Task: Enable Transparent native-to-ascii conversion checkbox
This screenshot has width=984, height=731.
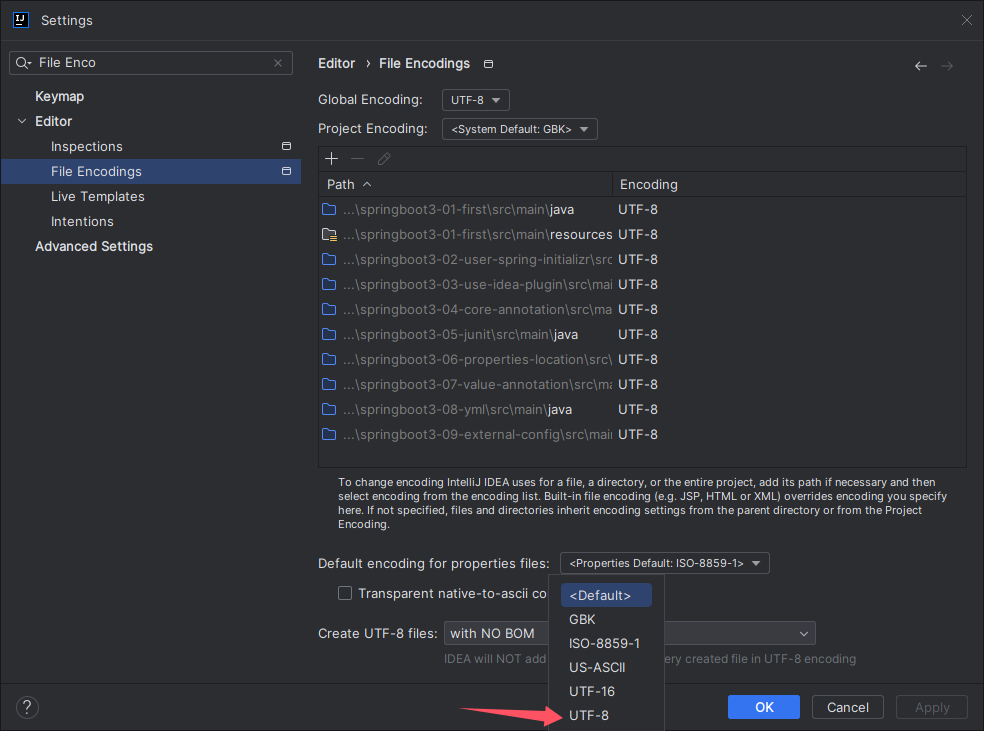Action: point(345,593)
